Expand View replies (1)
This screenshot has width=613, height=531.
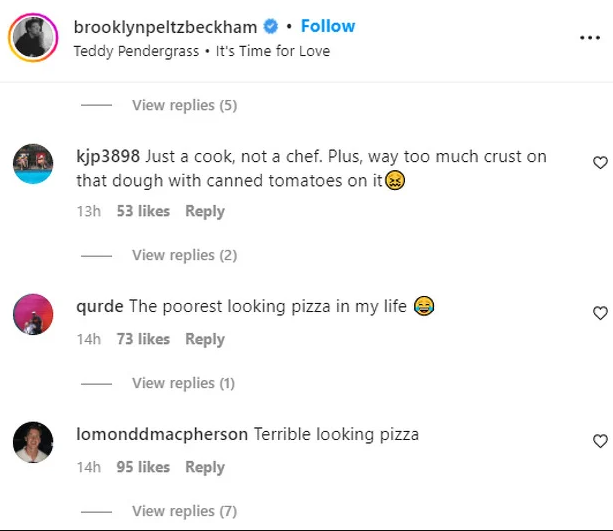click(x=184, y=383)
